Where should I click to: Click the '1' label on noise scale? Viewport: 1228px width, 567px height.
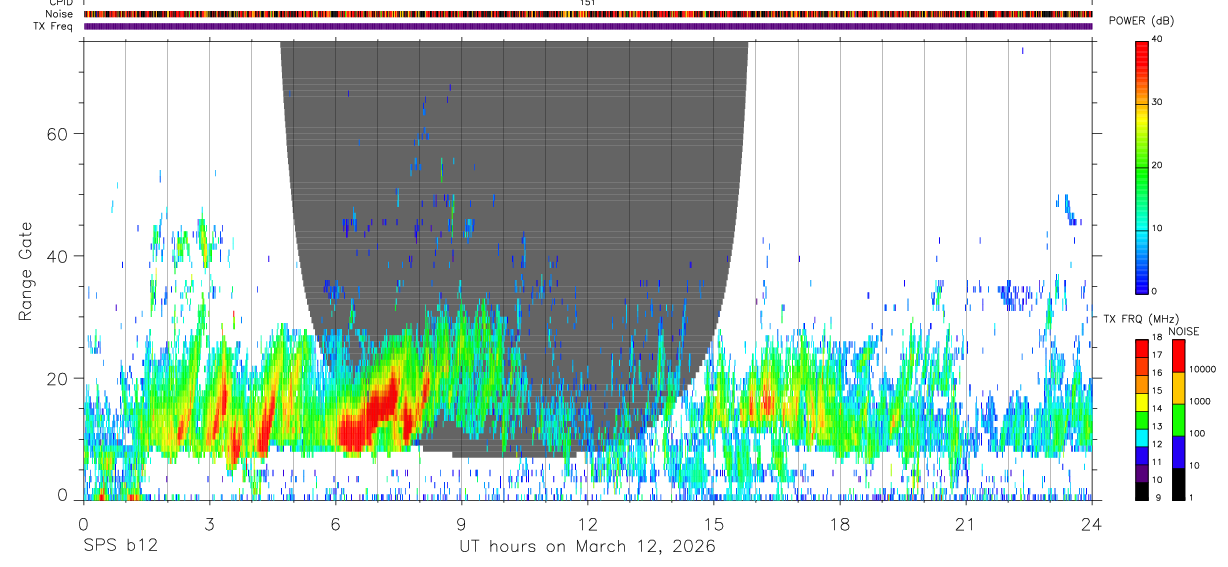(1190, 497)
